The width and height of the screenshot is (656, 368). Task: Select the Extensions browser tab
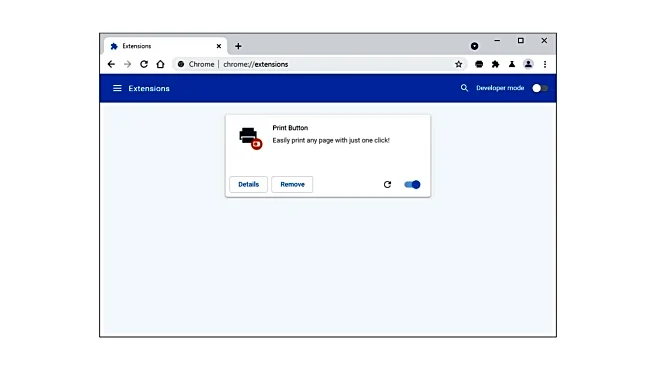tap(165, 46)
